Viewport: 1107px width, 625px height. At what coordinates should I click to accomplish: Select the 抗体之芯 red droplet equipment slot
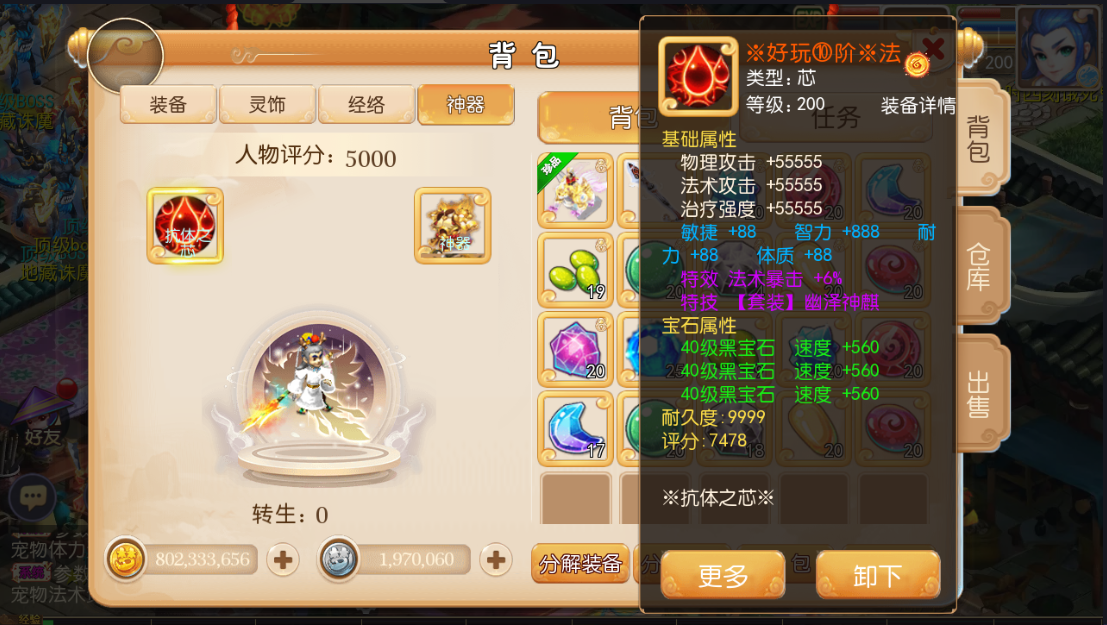pos(185,225)
